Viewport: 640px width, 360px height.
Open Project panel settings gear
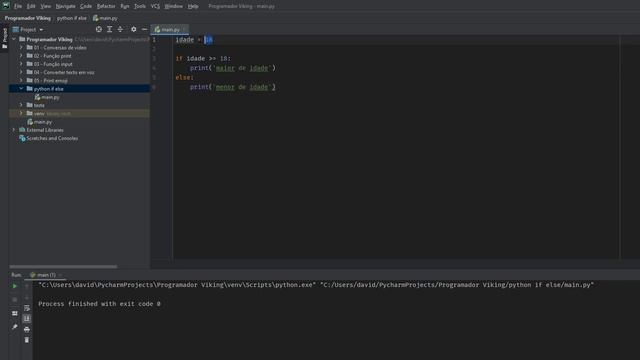133,29
